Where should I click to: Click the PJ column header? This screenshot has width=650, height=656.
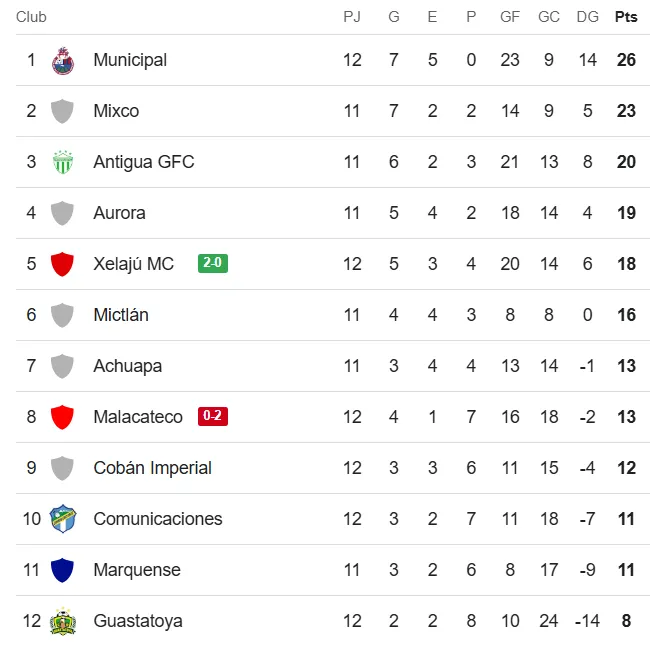pyautogui.click(x=352, y=17)
